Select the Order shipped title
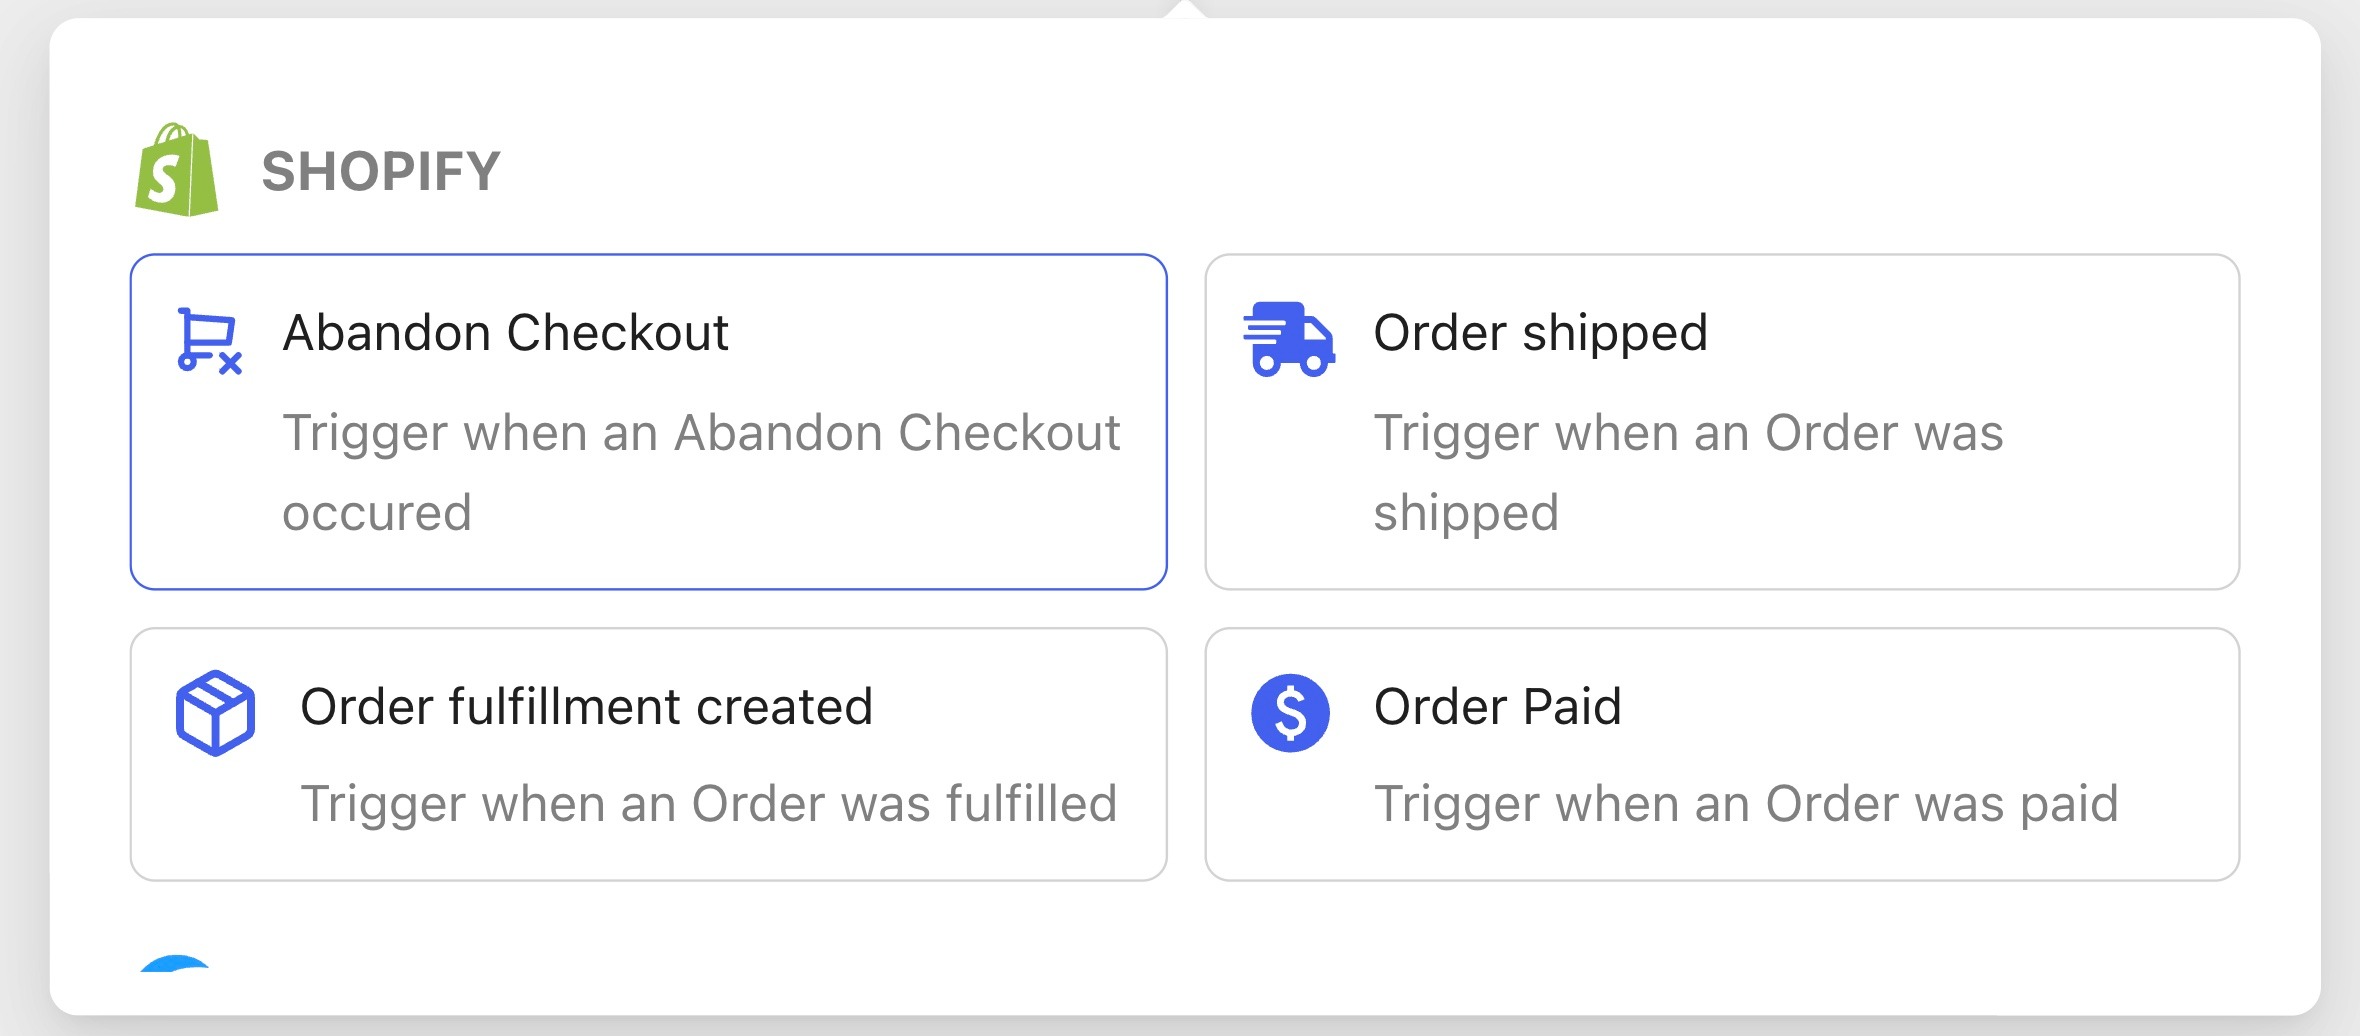Screen dimensions: 2360x1036 (1540, 333)
